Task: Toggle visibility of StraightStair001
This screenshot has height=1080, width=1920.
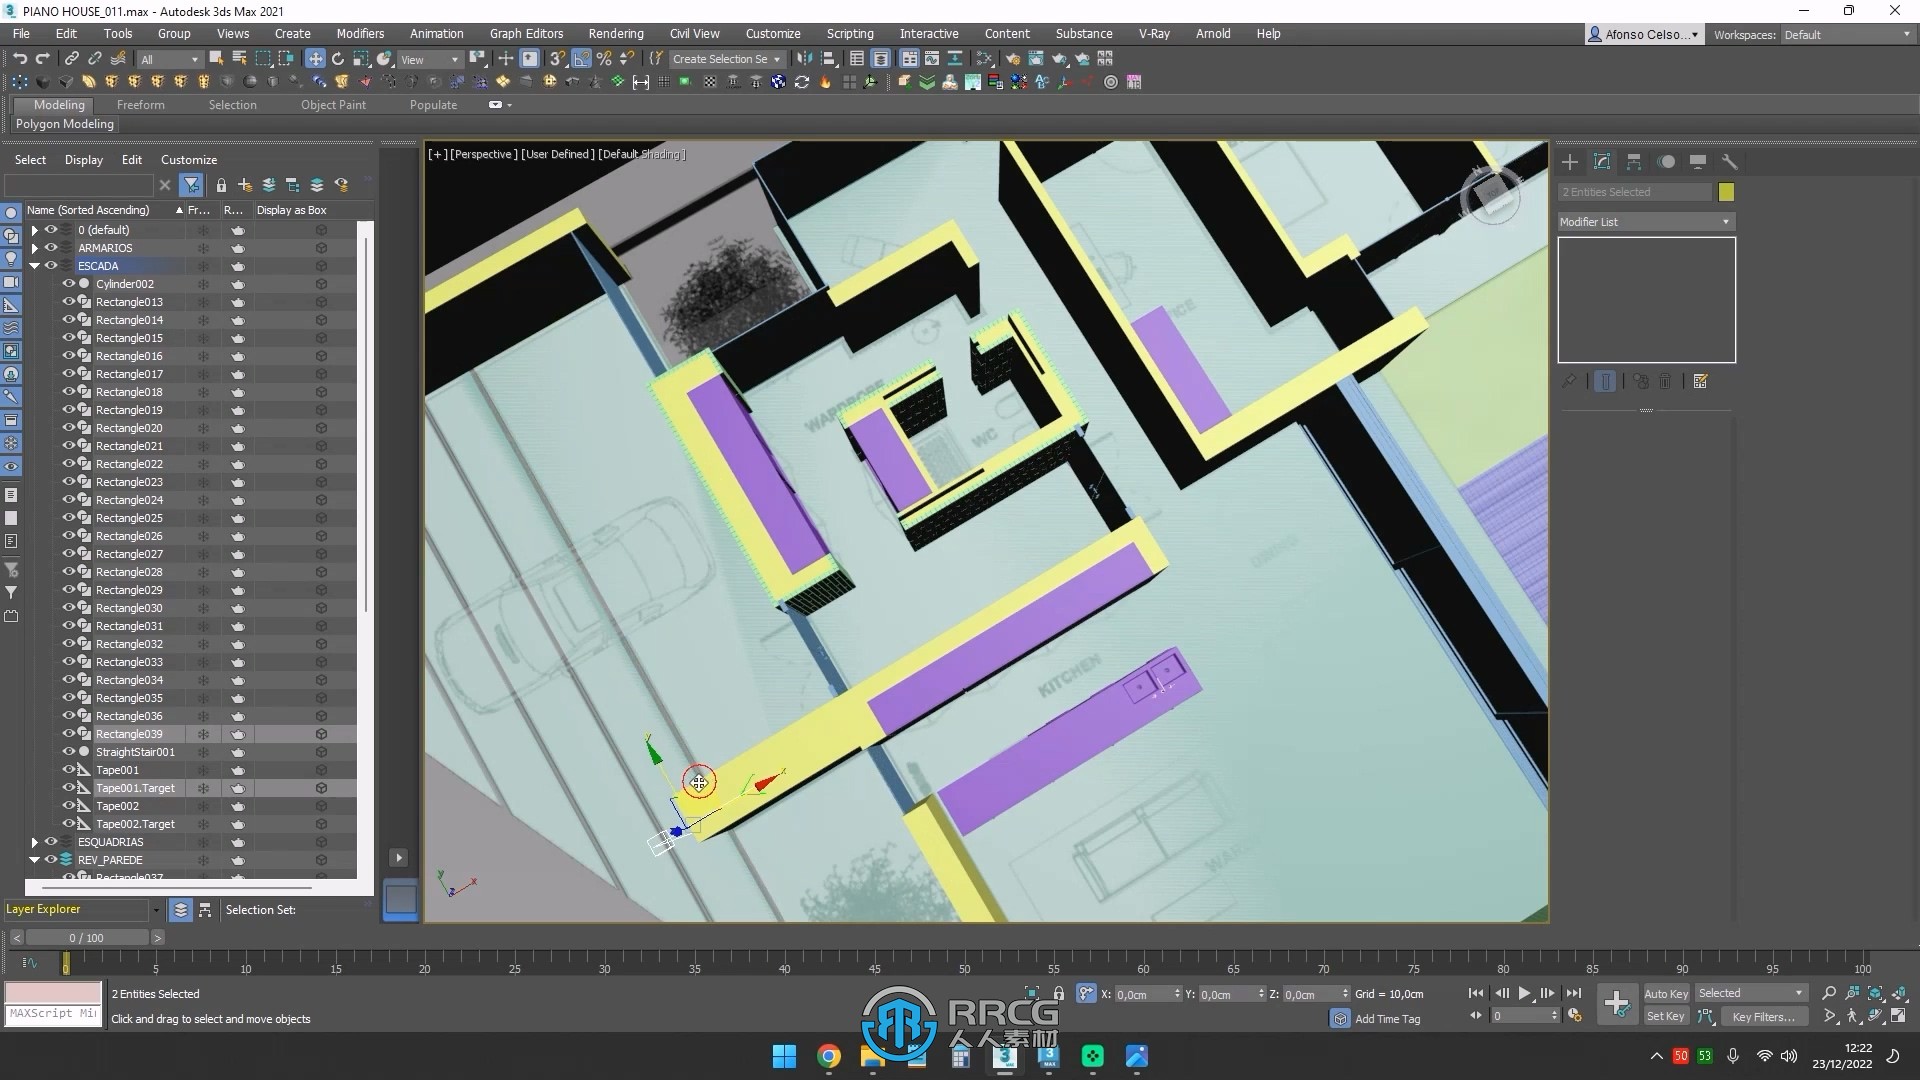Action: coord(69,752)
